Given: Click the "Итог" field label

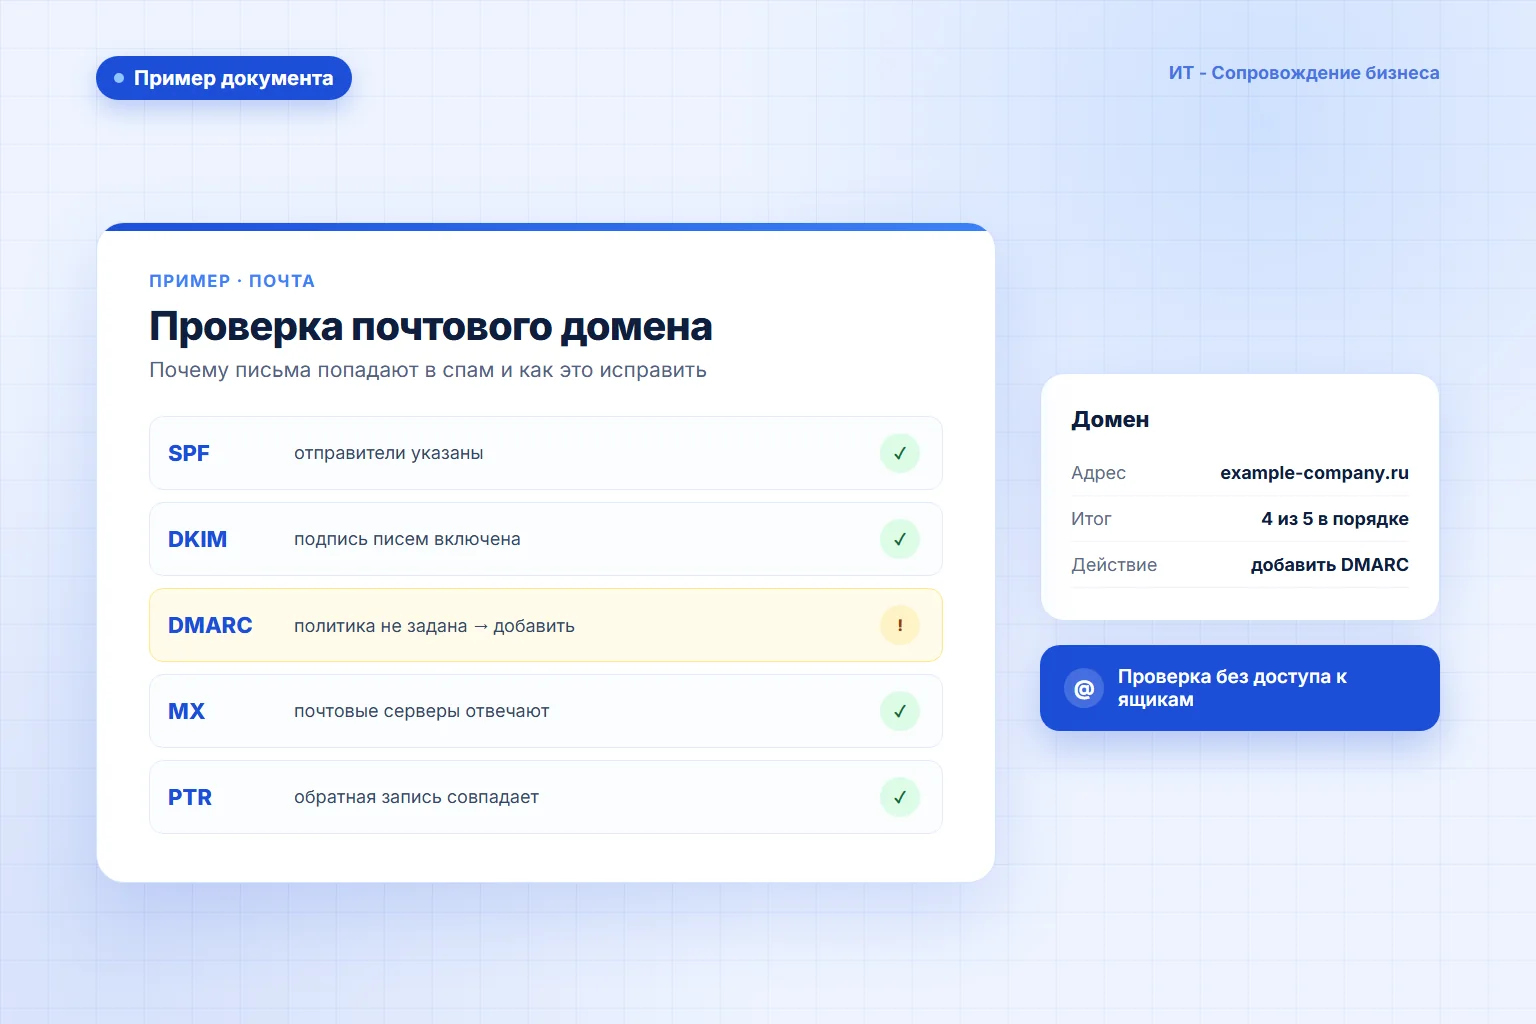Looking at the screenshot, I should pyautogui.click(x=1091, y=519).
